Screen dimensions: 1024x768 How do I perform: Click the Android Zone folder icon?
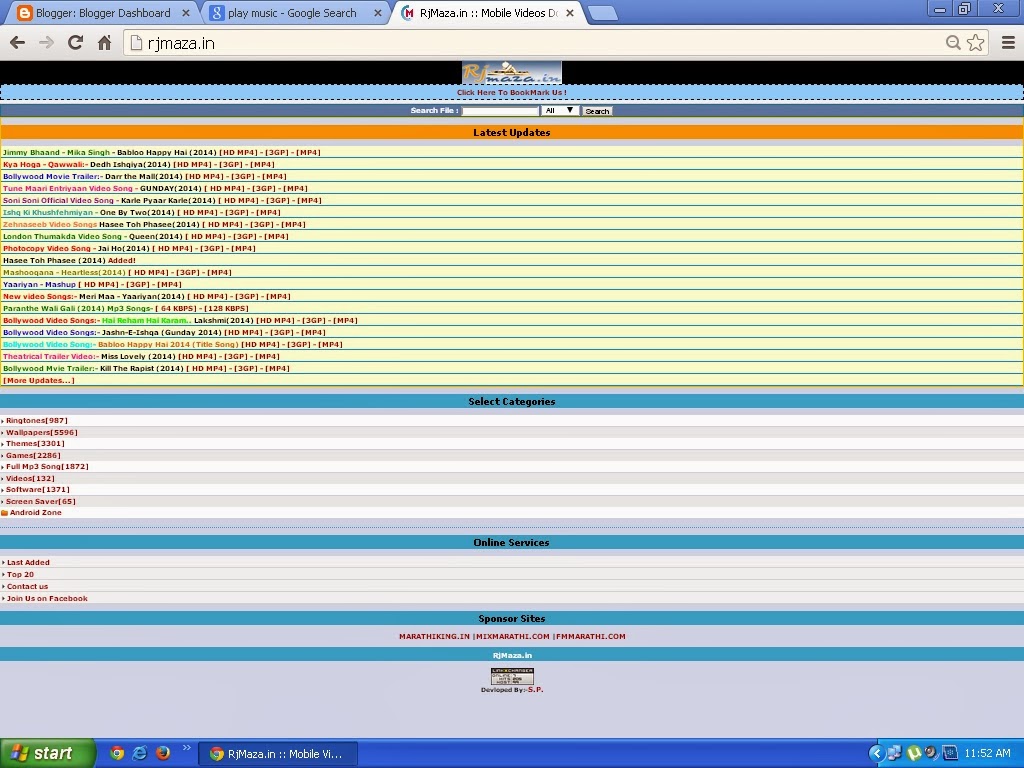[x=5, y=513]
